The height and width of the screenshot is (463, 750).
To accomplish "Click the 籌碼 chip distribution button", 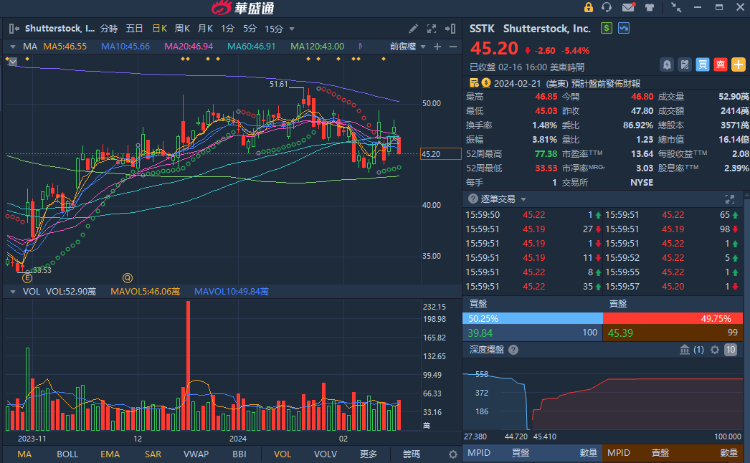I will (x=411, y=454).
